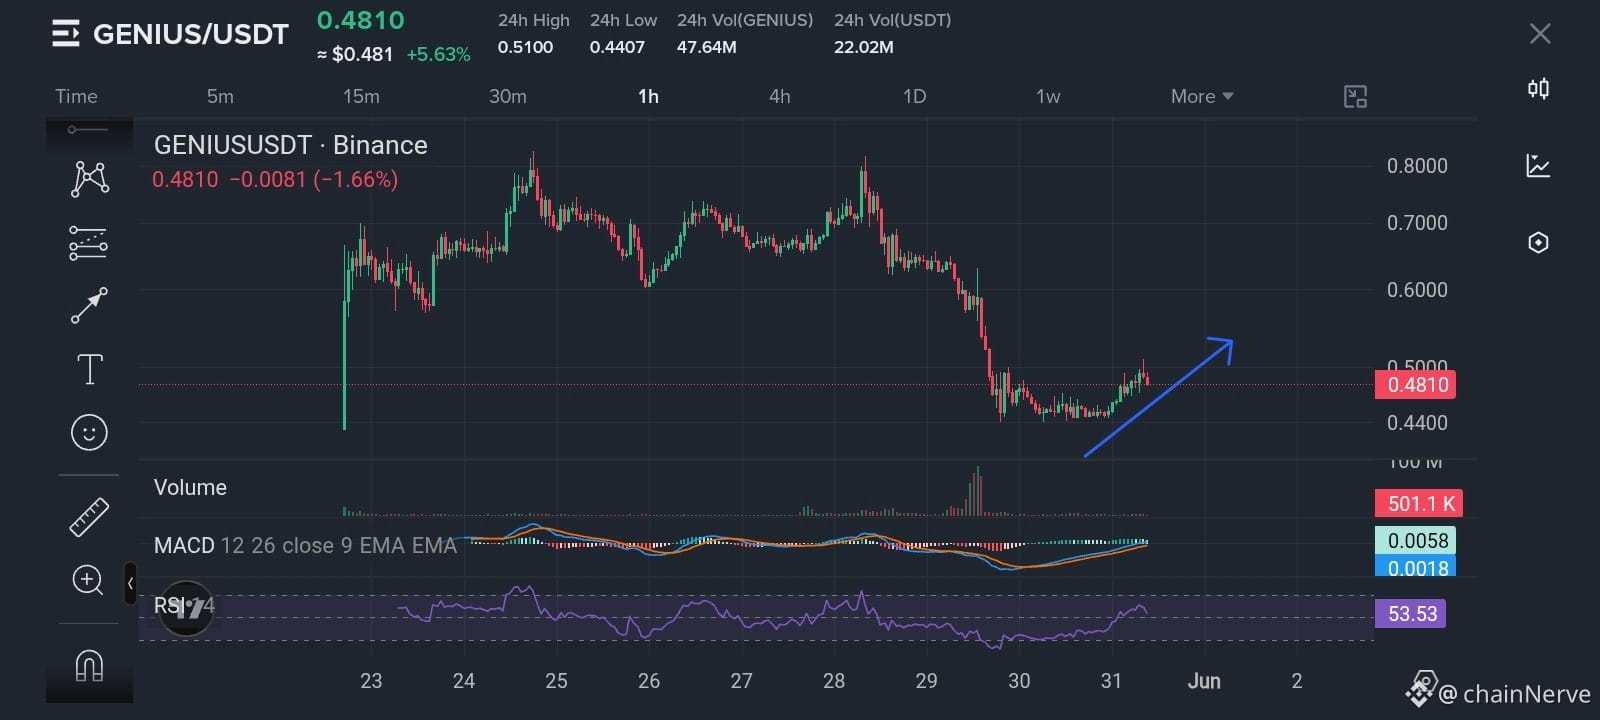Click the ≈ $0.481 price text
Image resolution: width=1600 pixels, height=720 pixels.
click(x=355, y=55)
